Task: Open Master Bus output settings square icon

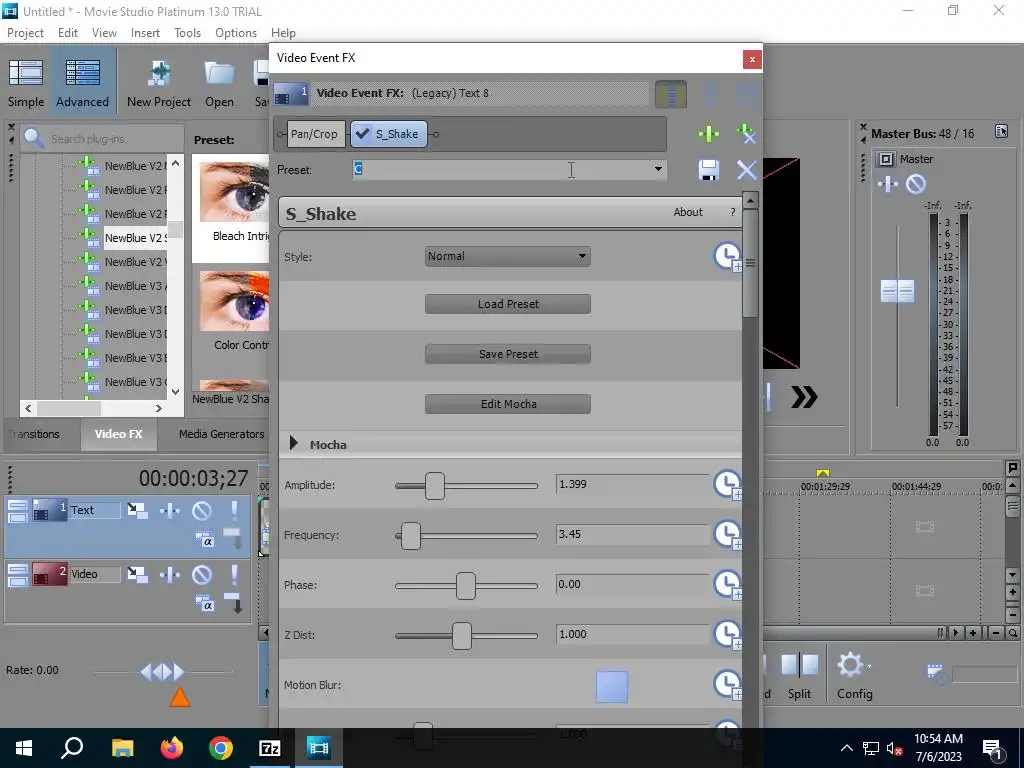Action: coord(886,159)
